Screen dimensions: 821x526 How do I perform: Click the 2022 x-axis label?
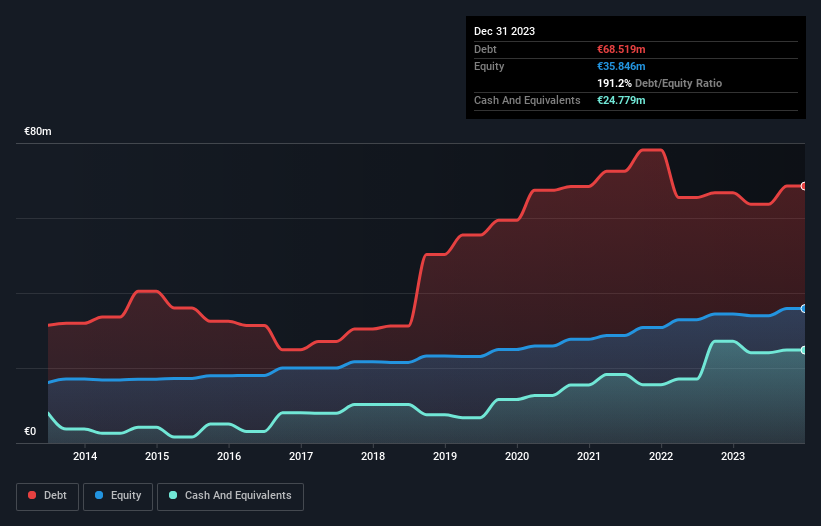(661, 456)
